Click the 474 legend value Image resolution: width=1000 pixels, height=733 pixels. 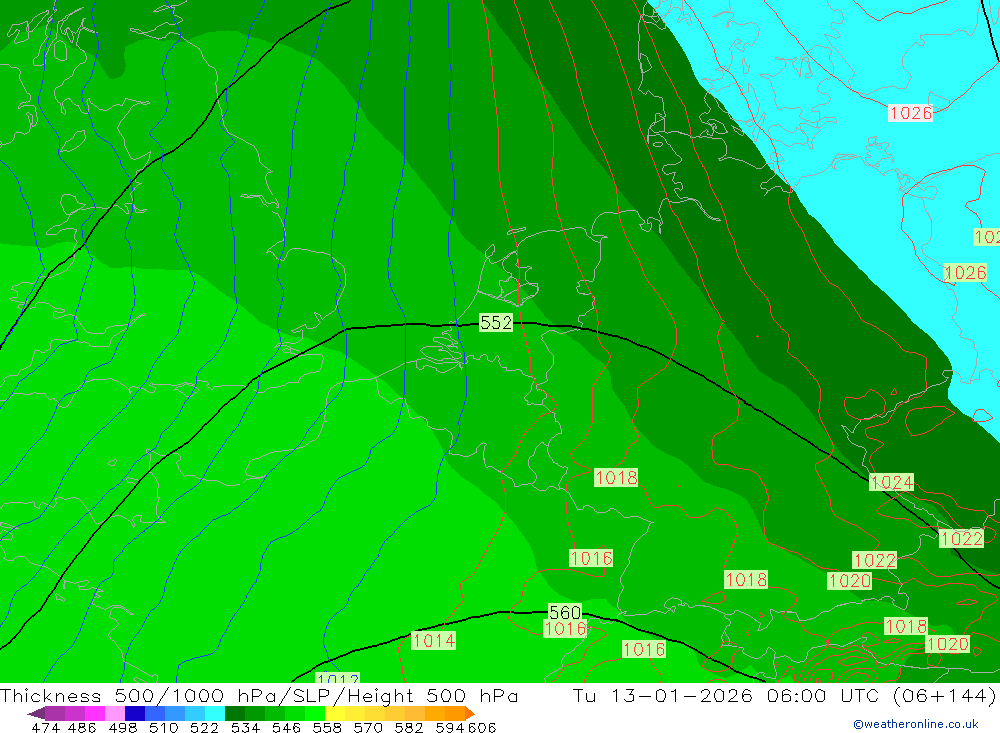(x=45, y=728)
